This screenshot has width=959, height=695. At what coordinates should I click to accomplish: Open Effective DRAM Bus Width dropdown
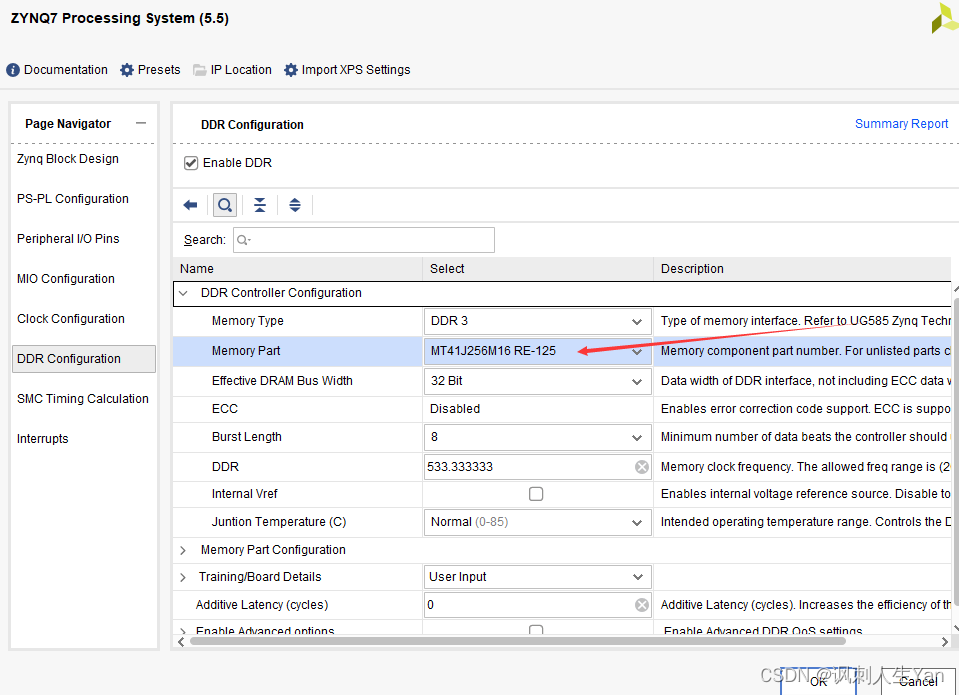pyautogui.click(x=637, y=381)
